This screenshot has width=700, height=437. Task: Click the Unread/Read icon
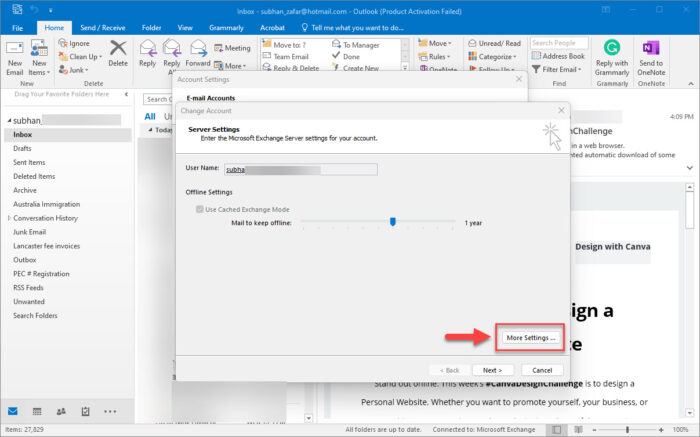[472, 43]
